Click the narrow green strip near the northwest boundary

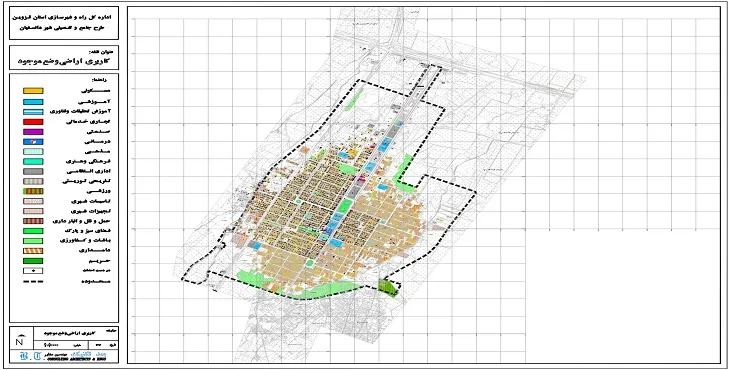pyautogui.click(x=354, y=100)
